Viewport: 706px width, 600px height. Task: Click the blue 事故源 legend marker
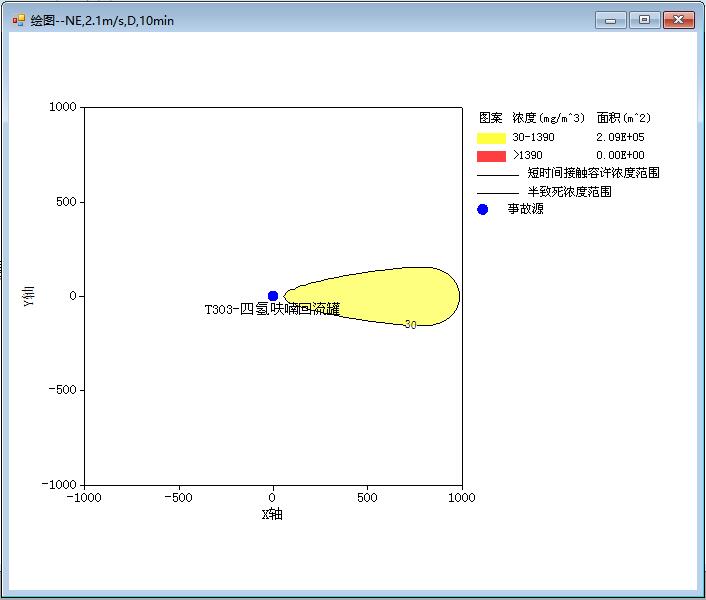click(x=482, y=209)
